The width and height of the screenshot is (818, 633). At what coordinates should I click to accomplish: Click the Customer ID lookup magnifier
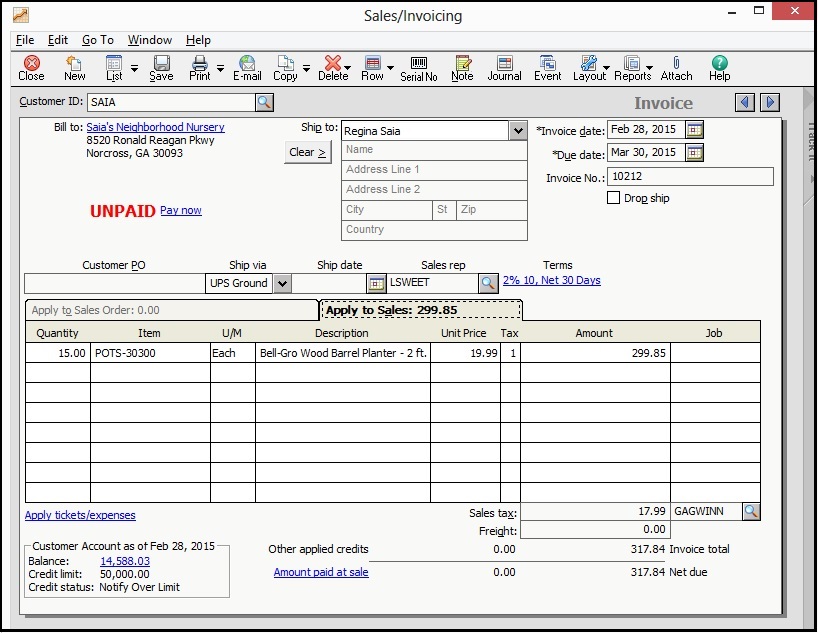pos(264,102)
